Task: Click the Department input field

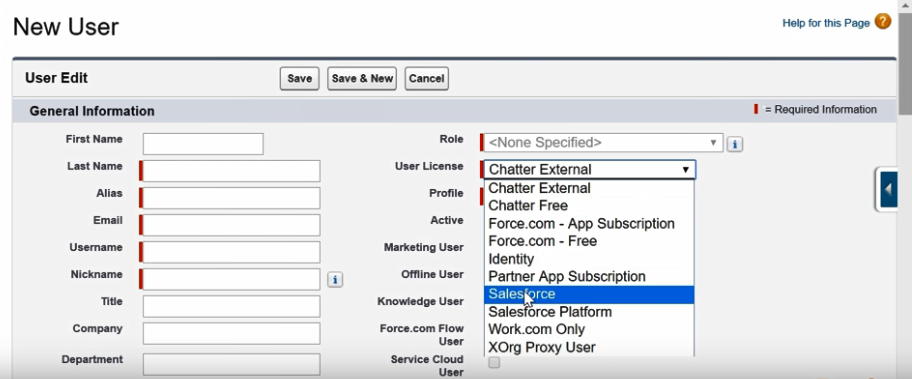Action: coord(231,364)
